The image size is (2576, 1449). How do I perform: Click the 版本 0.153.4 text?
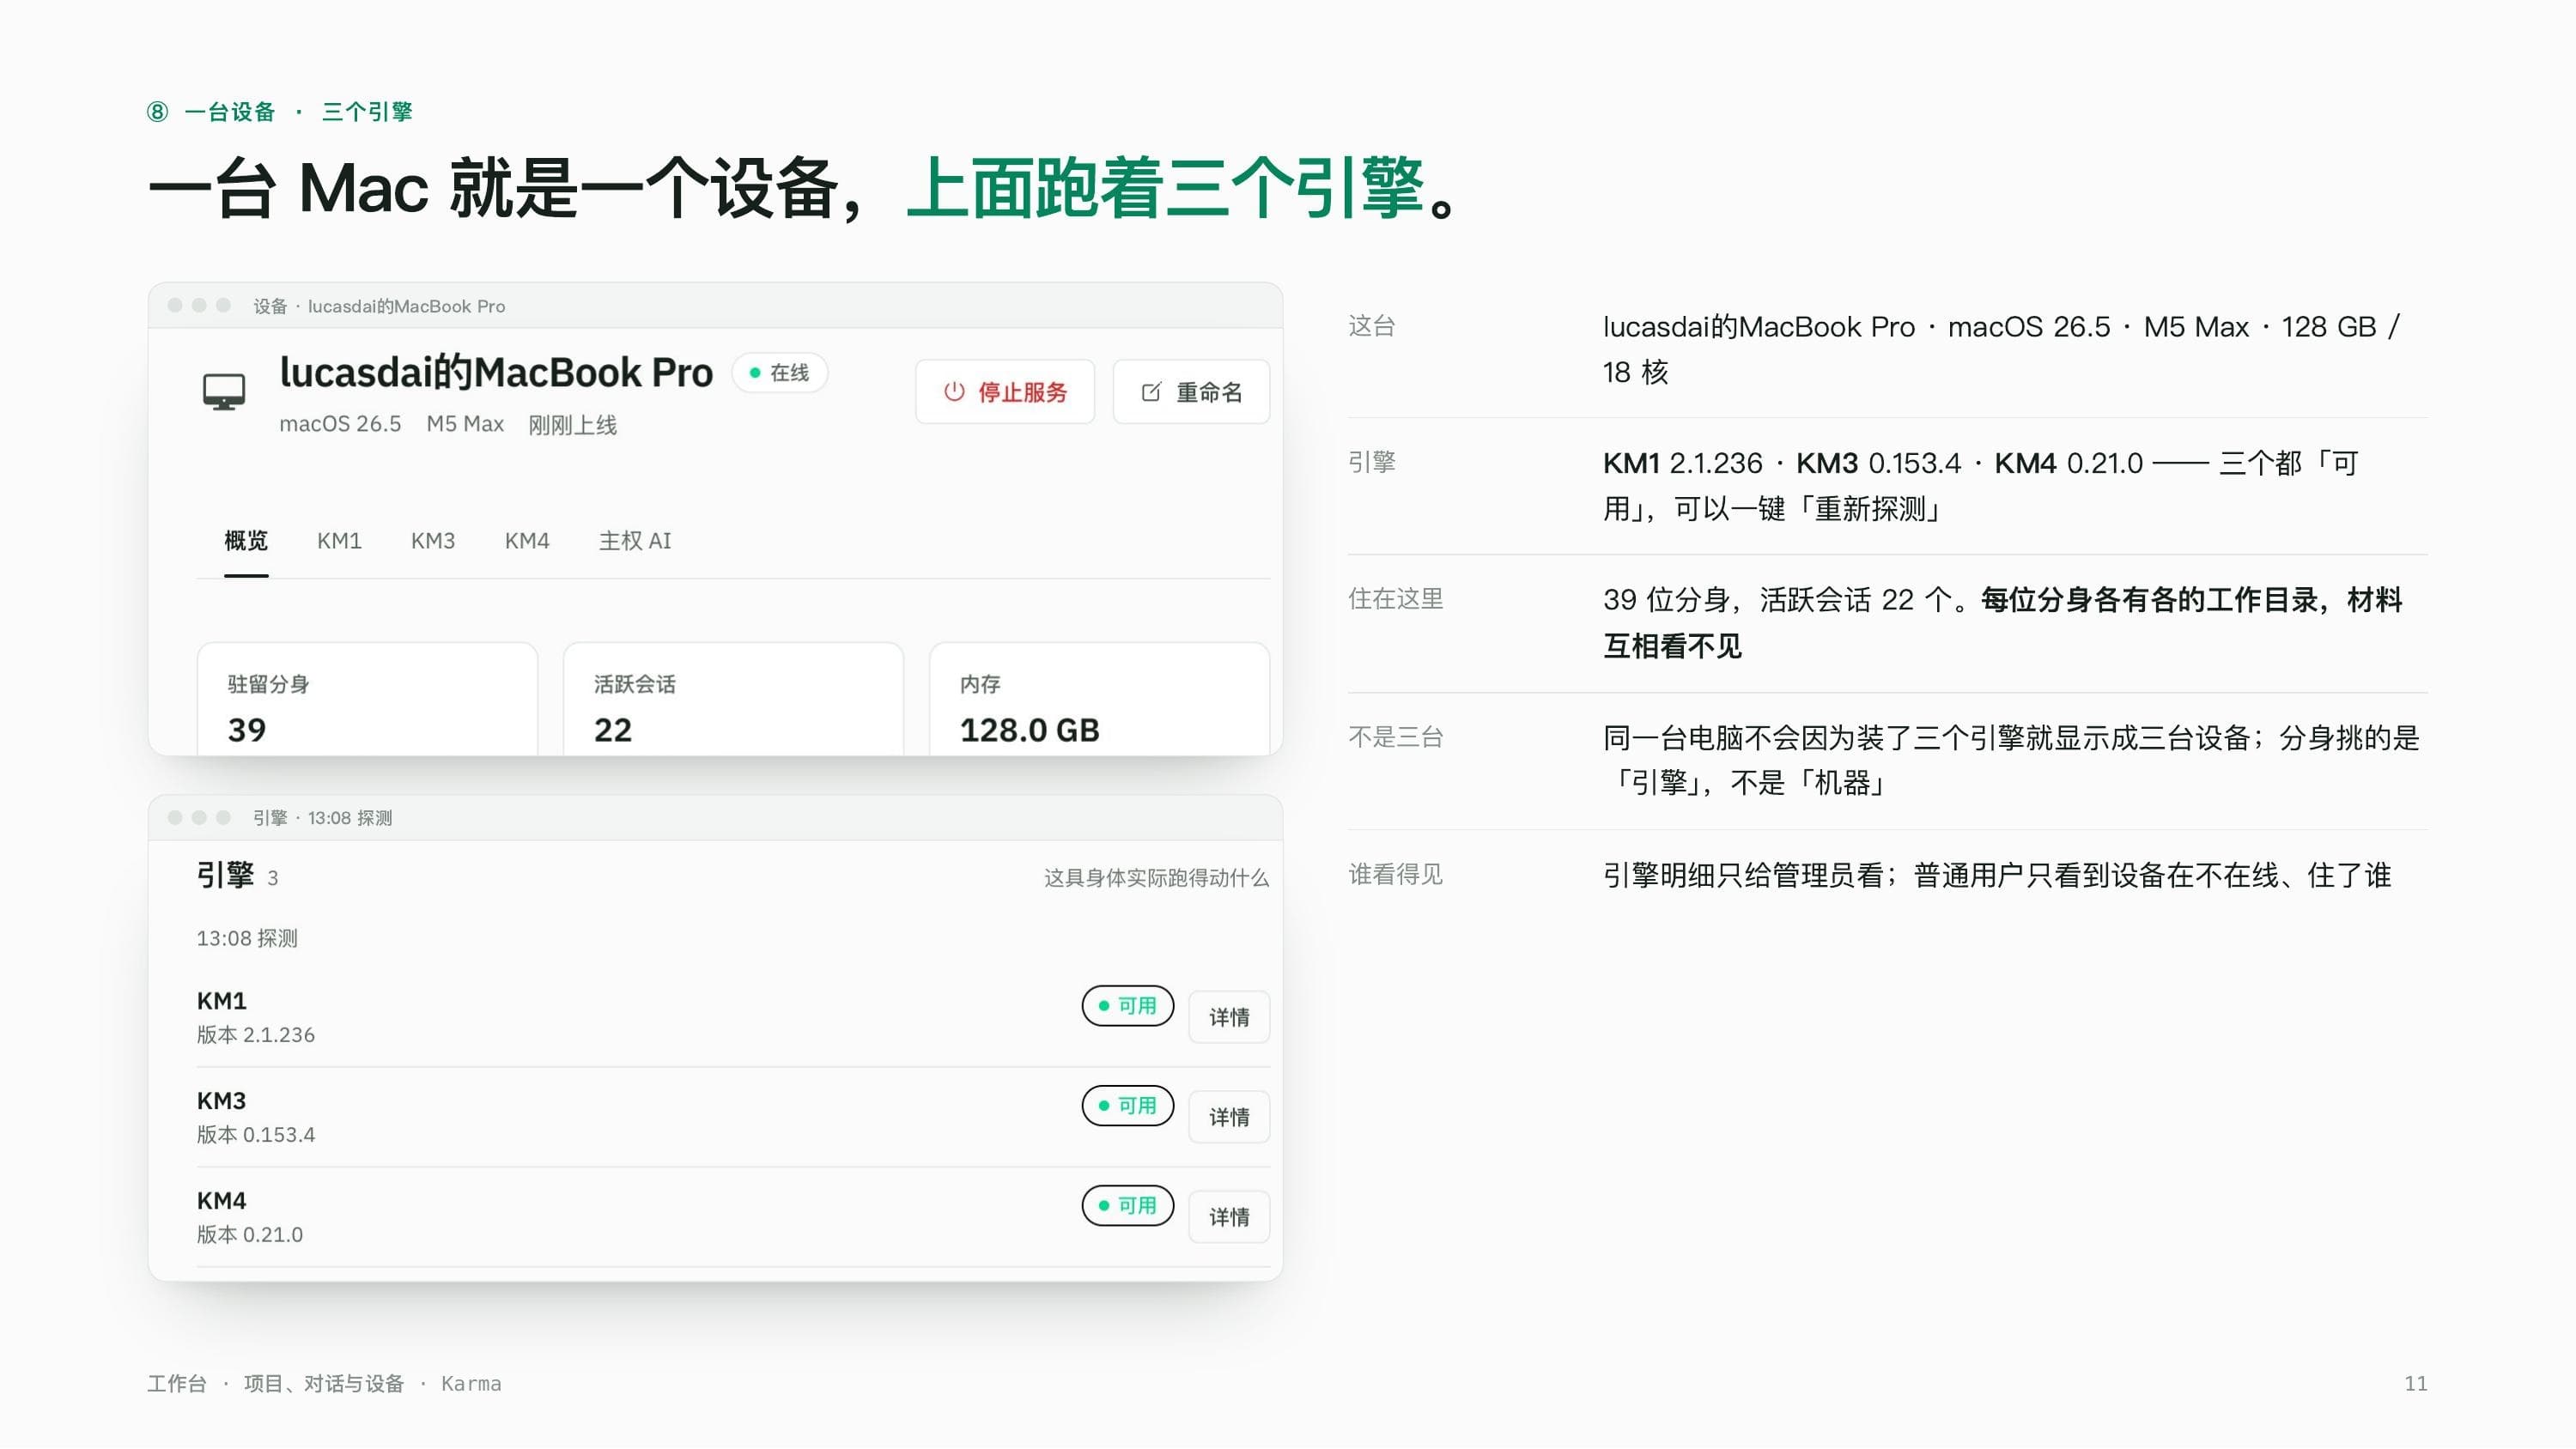click(256, 1135)
